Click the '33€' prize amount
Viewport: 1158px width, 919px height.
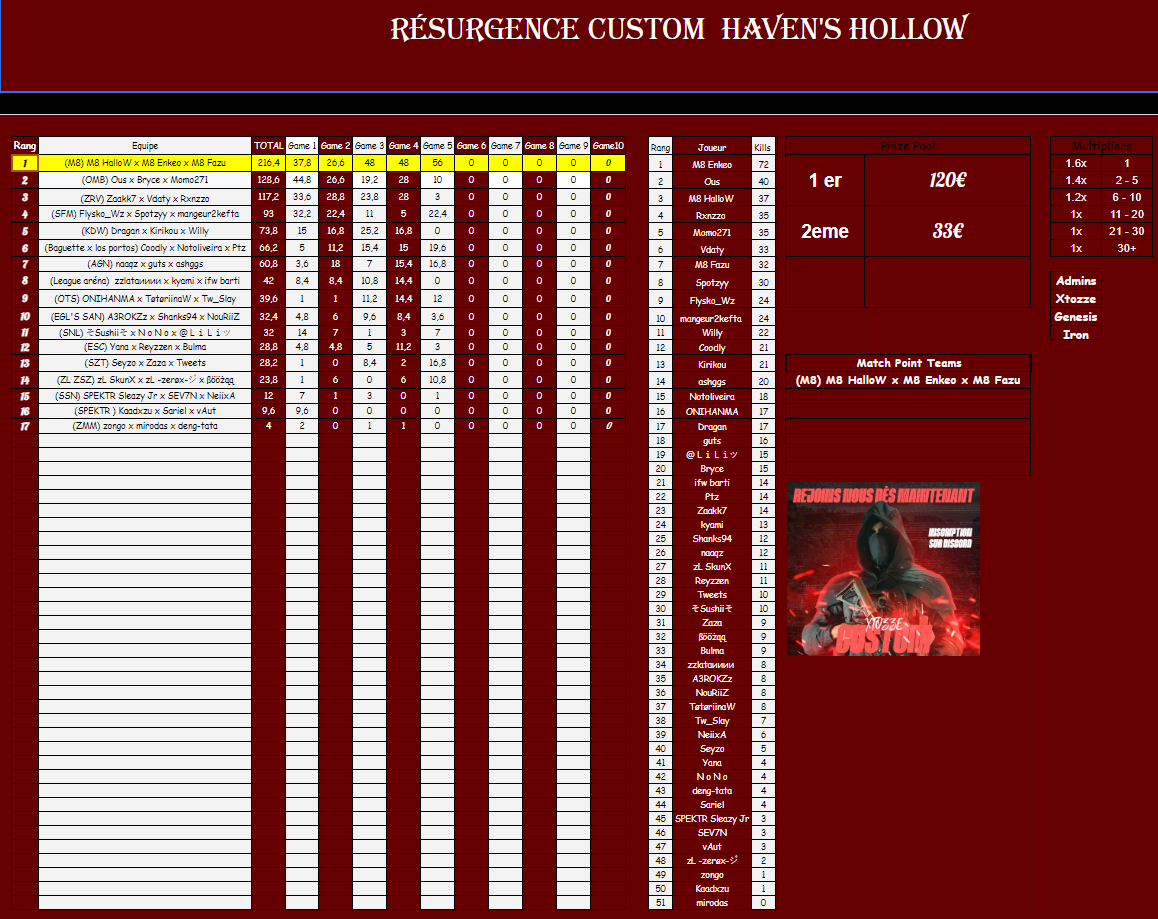click(948, 231)
